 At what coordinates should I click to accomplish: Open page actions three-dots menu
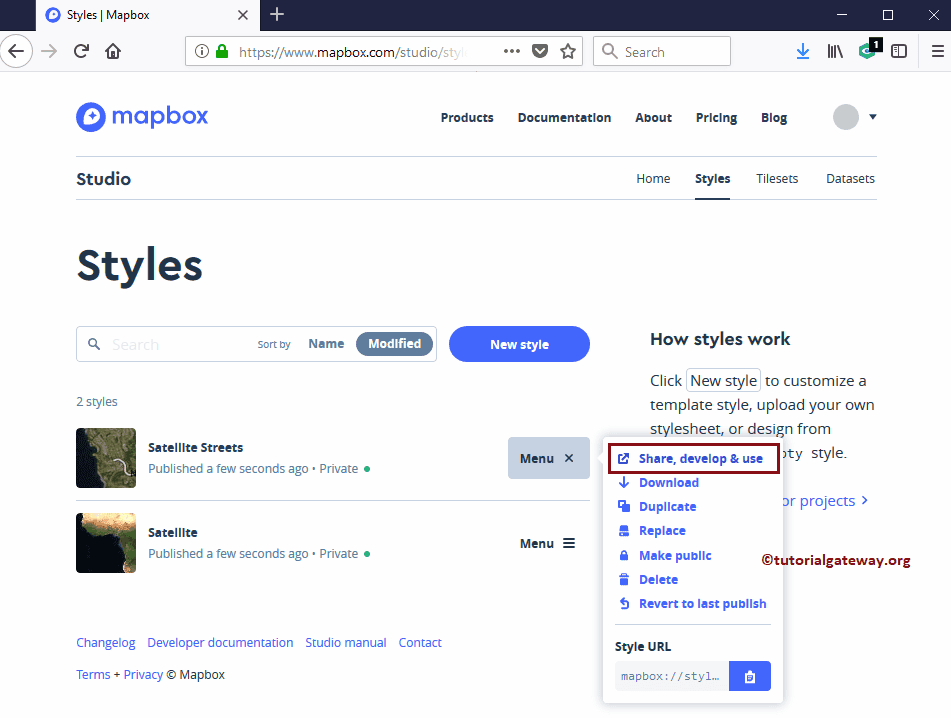point(512,52)
